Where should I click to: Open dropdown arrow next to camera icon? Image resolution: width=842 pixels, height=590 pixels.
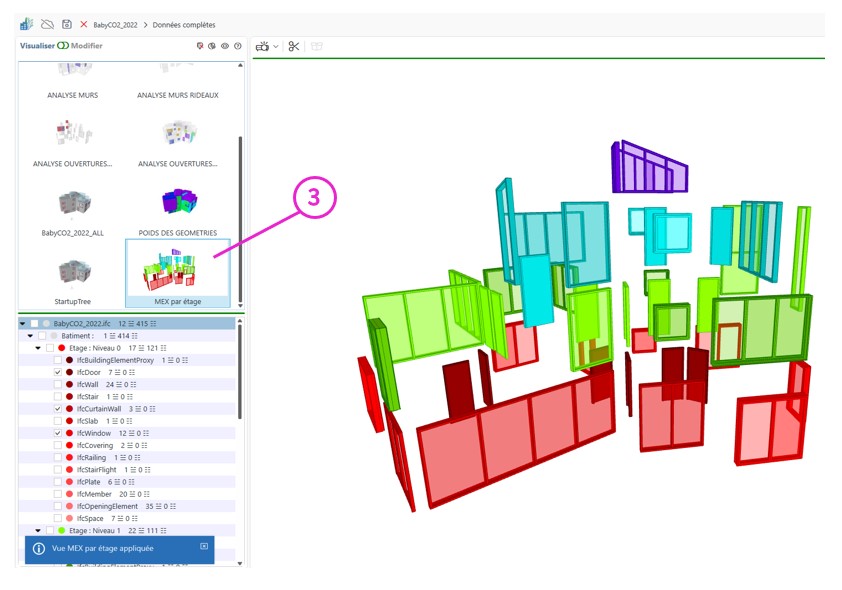coord(276,46)
